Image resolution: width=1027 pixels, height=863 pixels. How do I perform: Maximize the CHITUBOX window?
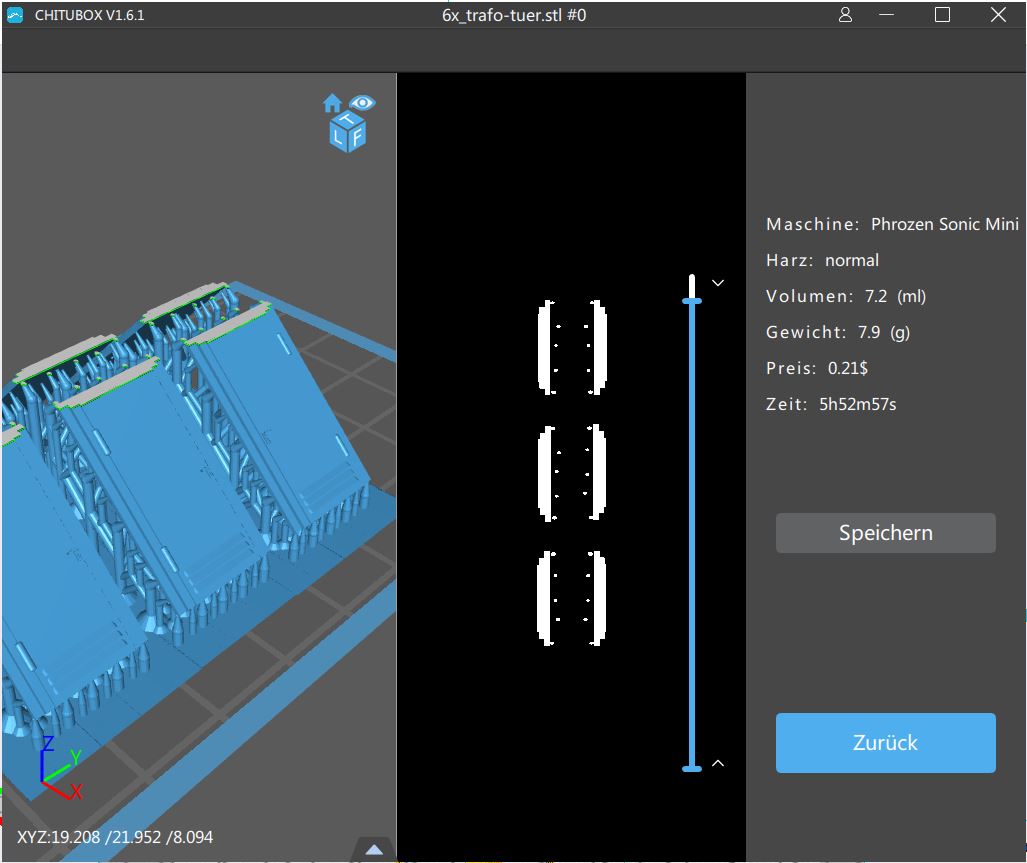[942, 14]
